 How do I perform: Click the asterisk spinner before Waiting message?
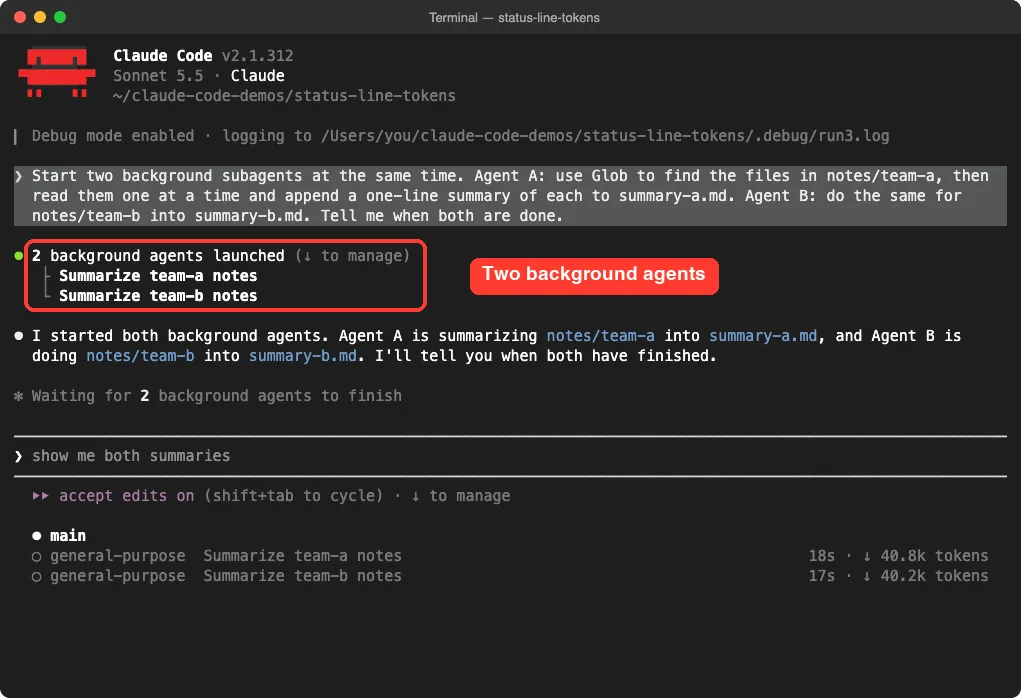pyautogui.click(x=18, y=396)
